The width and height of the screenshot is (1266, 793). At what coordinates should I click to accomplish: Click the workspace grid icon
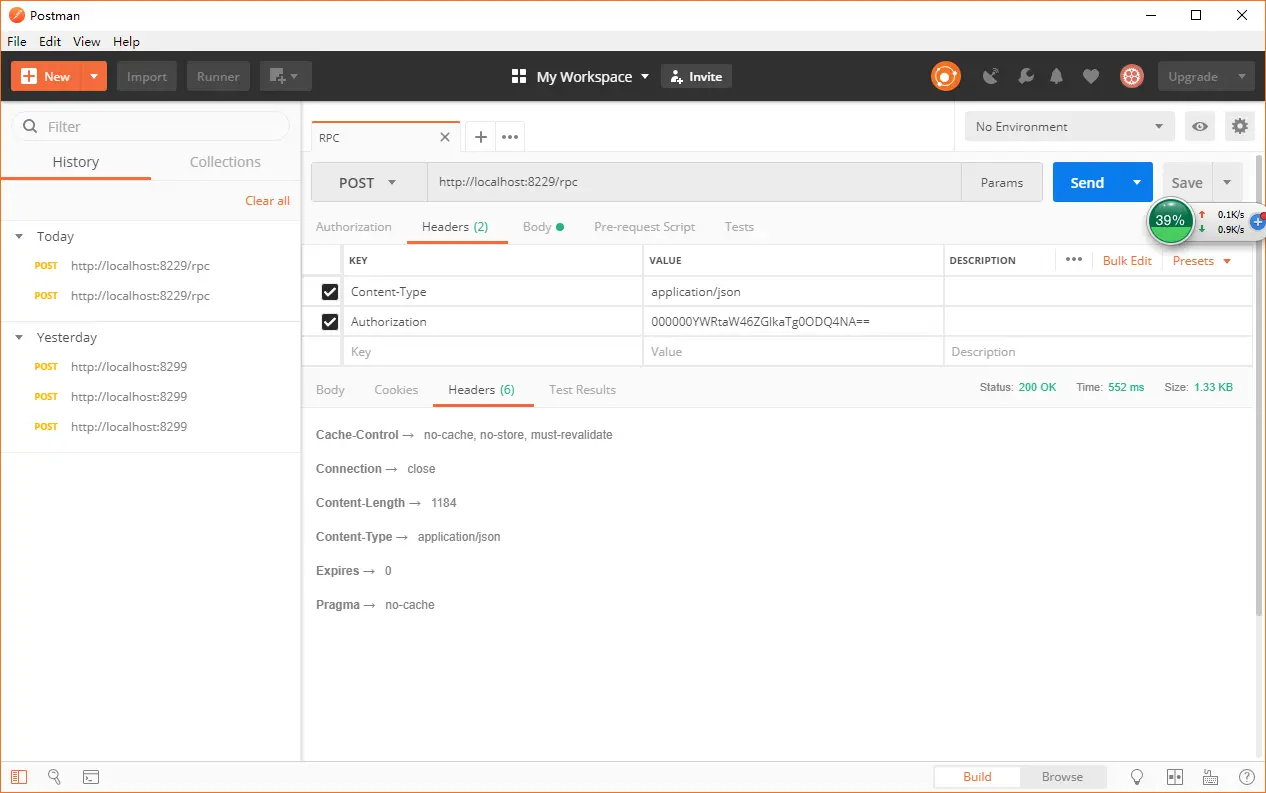pos(519,76)
